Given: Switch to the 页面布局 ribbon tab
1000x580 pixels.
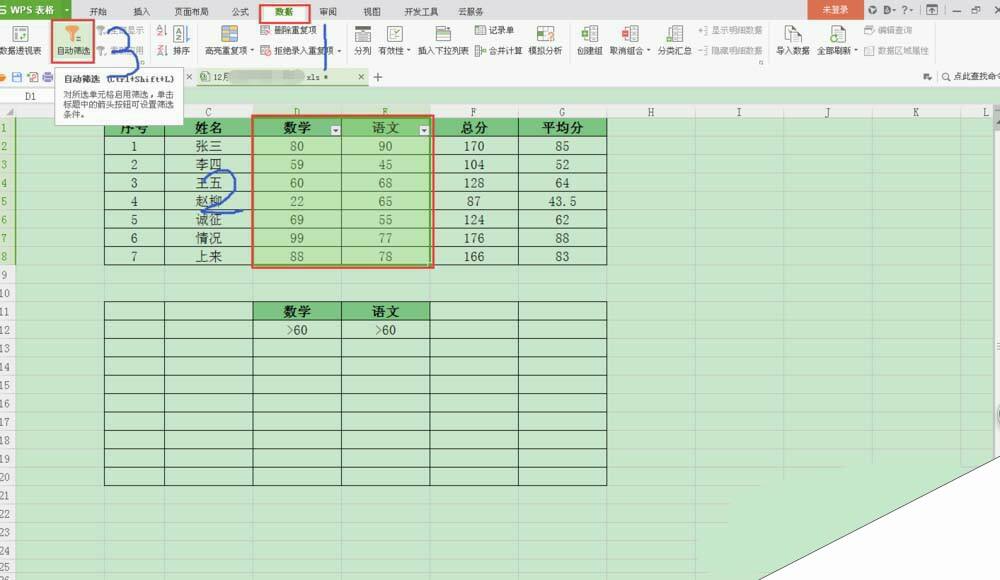Looking at the screenshot, I should point(191,11).
